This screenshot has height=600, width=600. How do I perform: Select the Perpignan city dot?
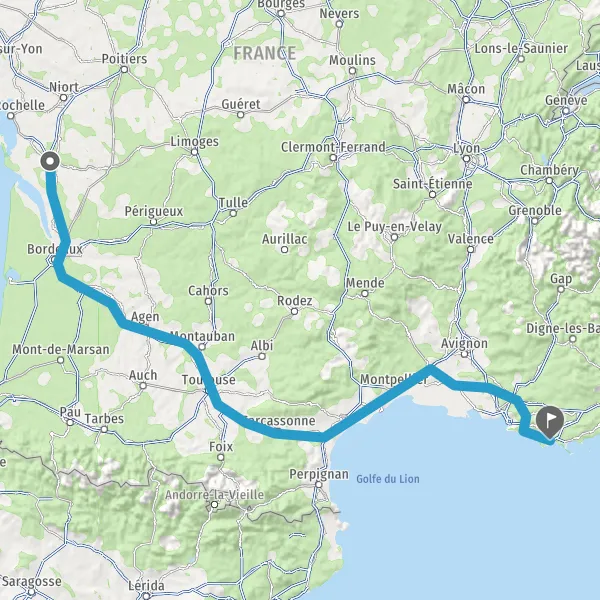pos(319,484)
